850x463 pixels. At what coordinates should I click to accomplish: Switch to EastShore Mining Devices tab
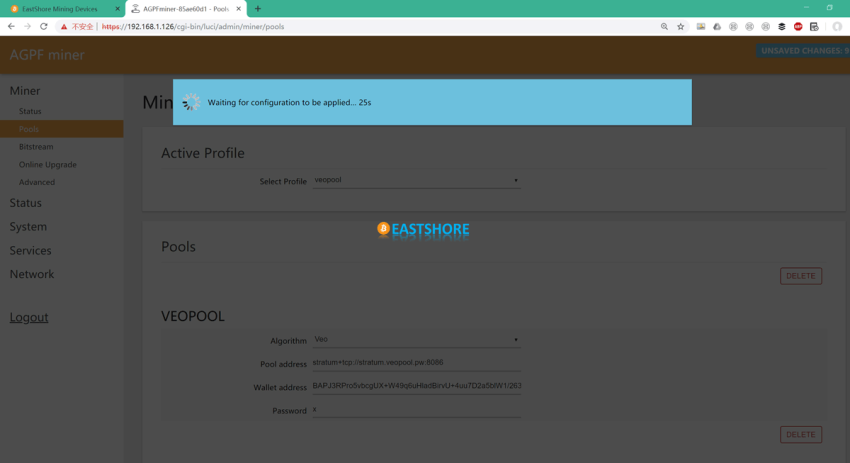tap(60, 9)
